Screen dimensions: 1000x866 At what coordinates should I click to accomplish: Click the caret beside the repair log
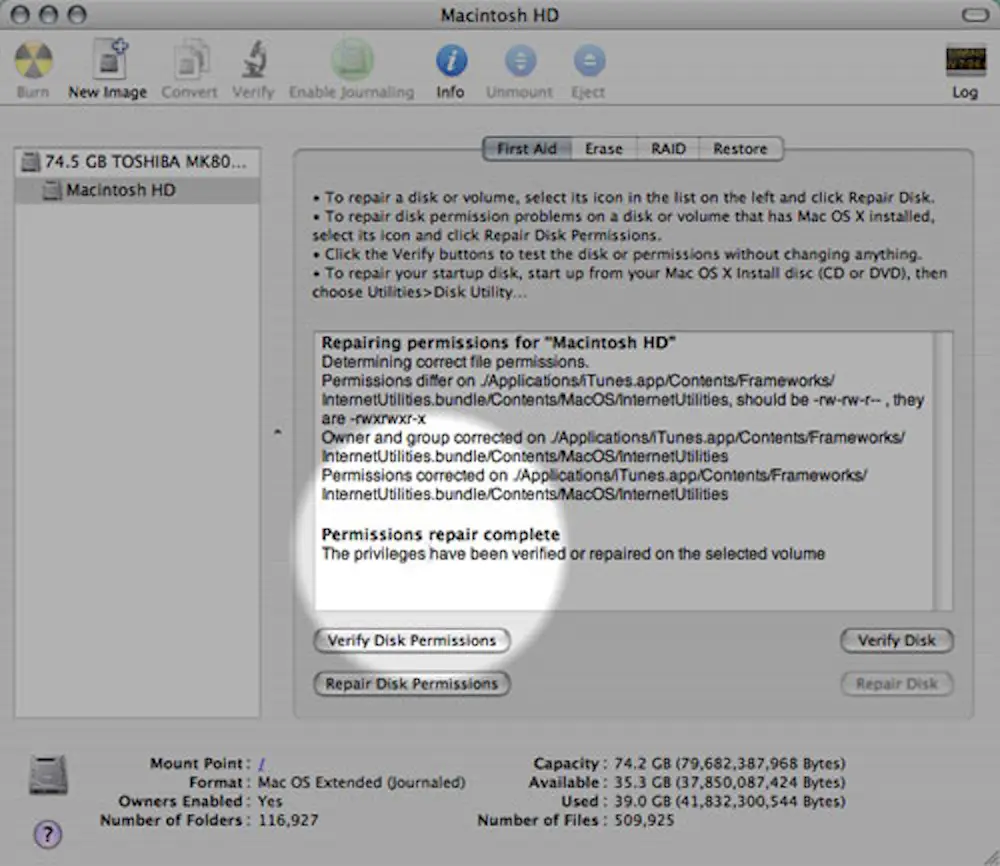(277, 433)
